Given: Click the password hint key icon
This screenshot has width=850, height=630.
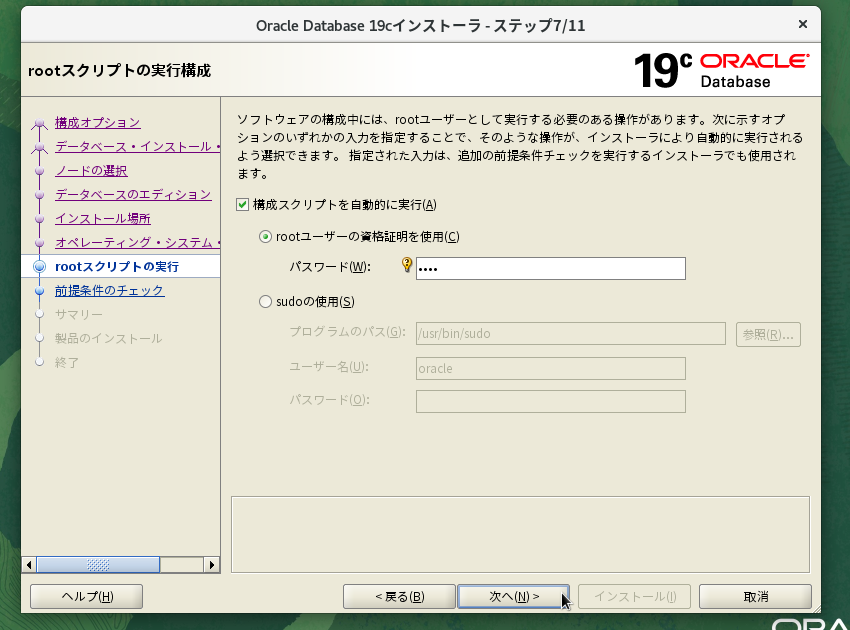Looking at the screenshot, I should coord(407,265).
